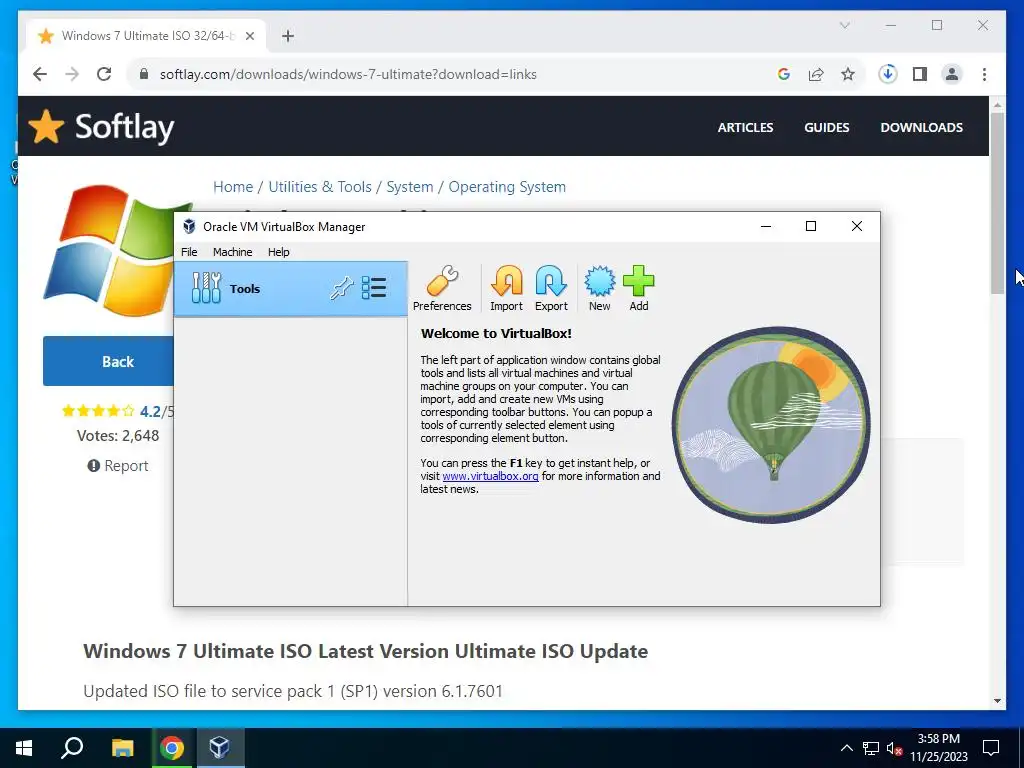Click the Import appliance icon
The width and height of the screenshot is (1024, 768).
pos(506,288)
